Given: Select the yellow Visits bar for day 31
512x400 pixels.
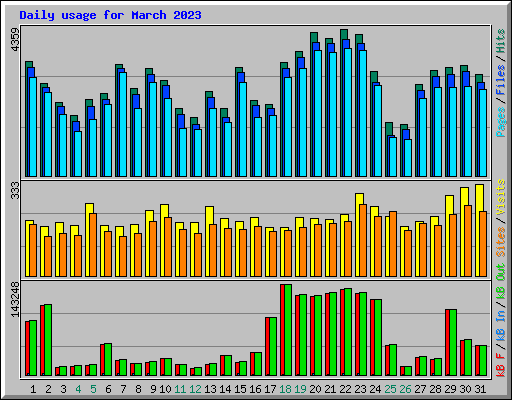Looking at the screenshot, I should [x=478, y=231].
